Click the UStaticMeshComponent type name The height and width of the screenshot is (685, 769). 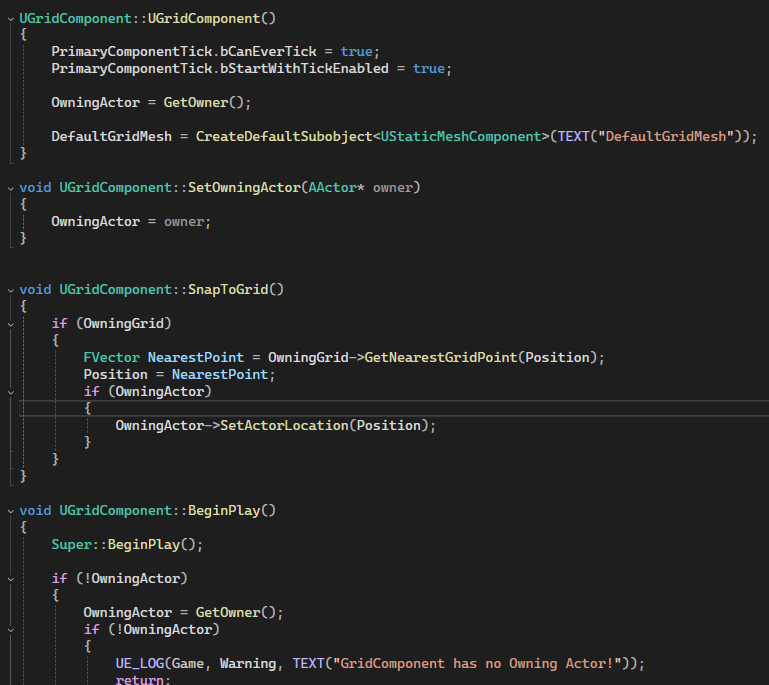[x=461, y=136]
